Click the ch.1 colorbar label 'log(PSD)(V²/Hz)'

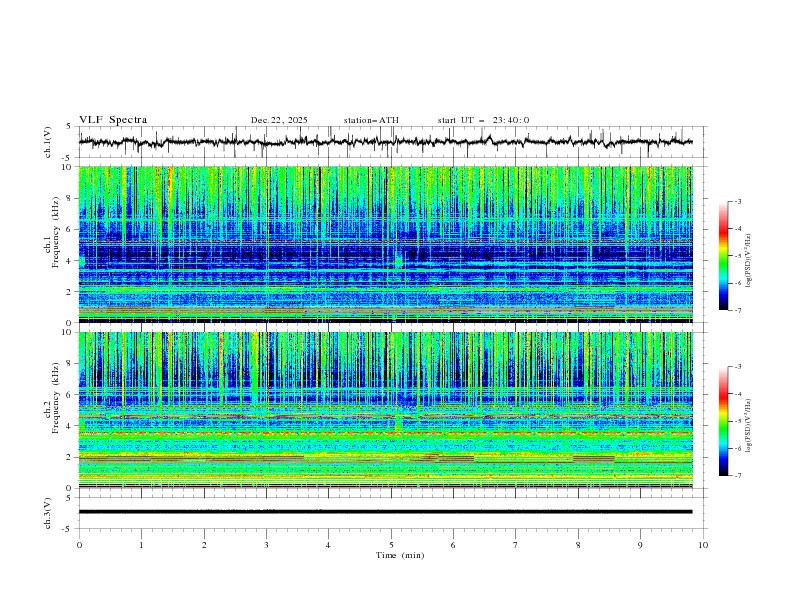point(748,261)
